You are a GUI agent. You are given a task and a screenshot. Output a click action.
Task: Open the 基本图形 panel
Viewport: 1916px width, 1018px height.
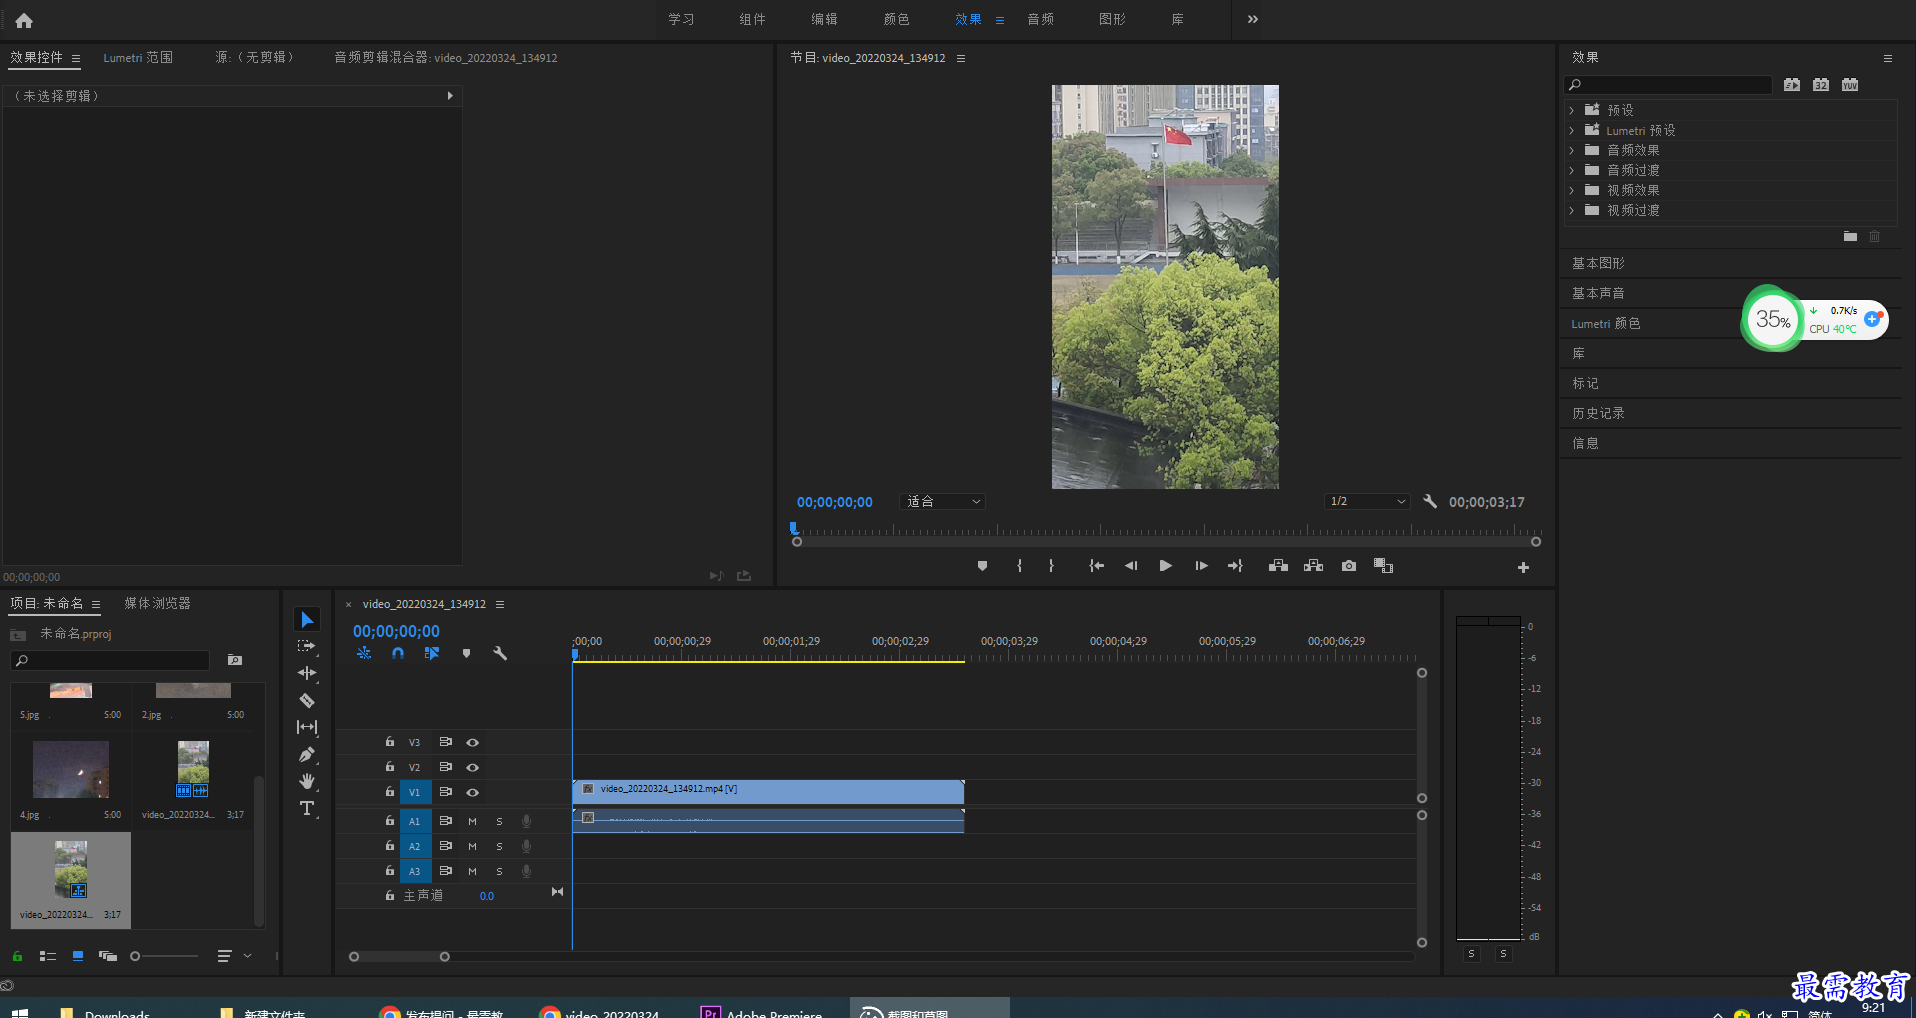1598,263
